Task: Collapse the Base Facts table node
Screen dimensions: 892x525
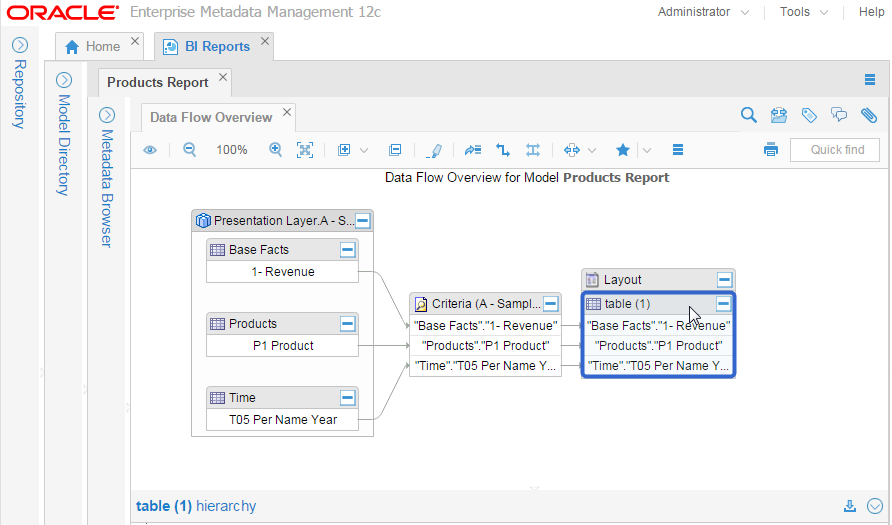Action: click(347, 249)
